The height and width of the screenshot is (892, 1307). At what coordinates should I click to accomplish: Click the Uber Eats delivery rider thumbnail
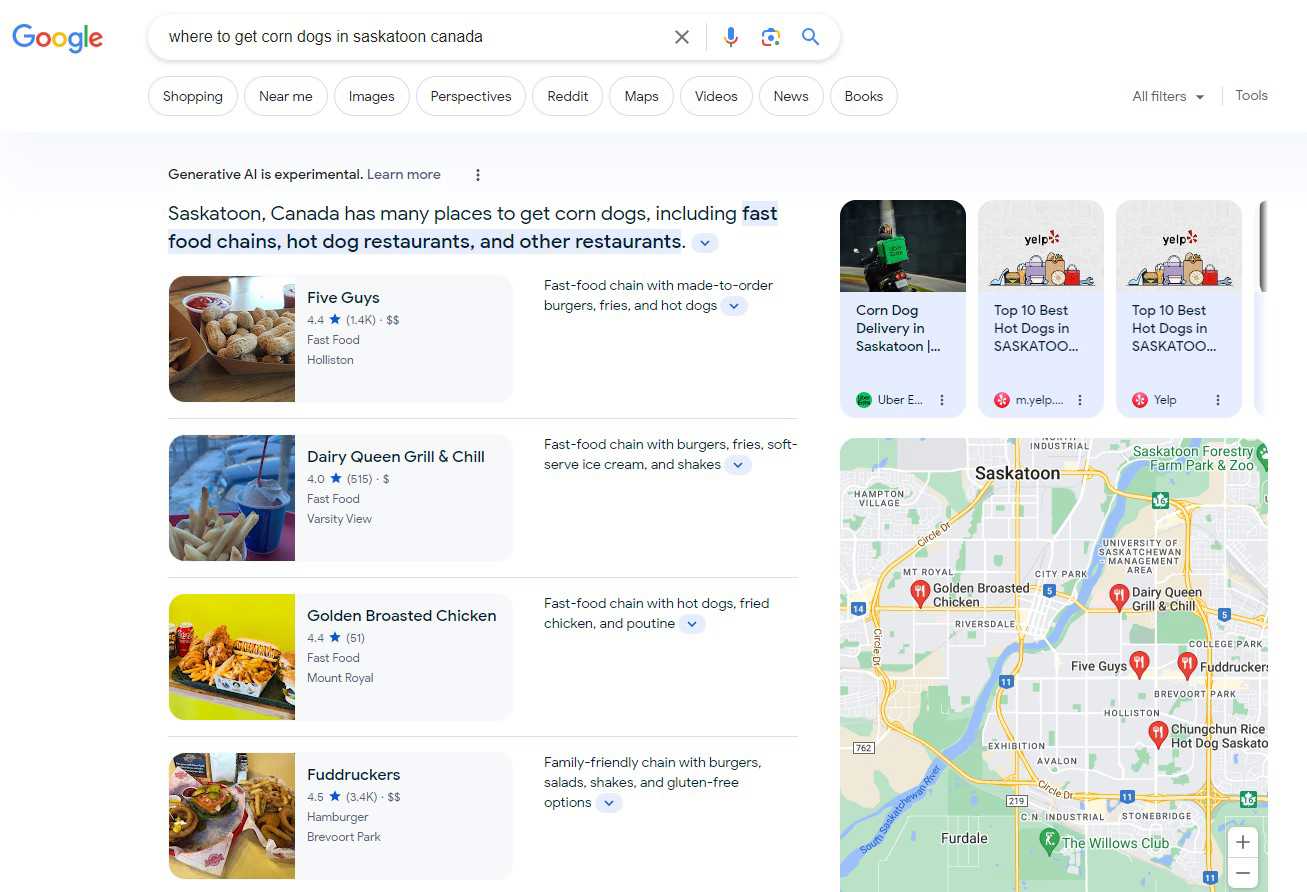tap(903, 246)
